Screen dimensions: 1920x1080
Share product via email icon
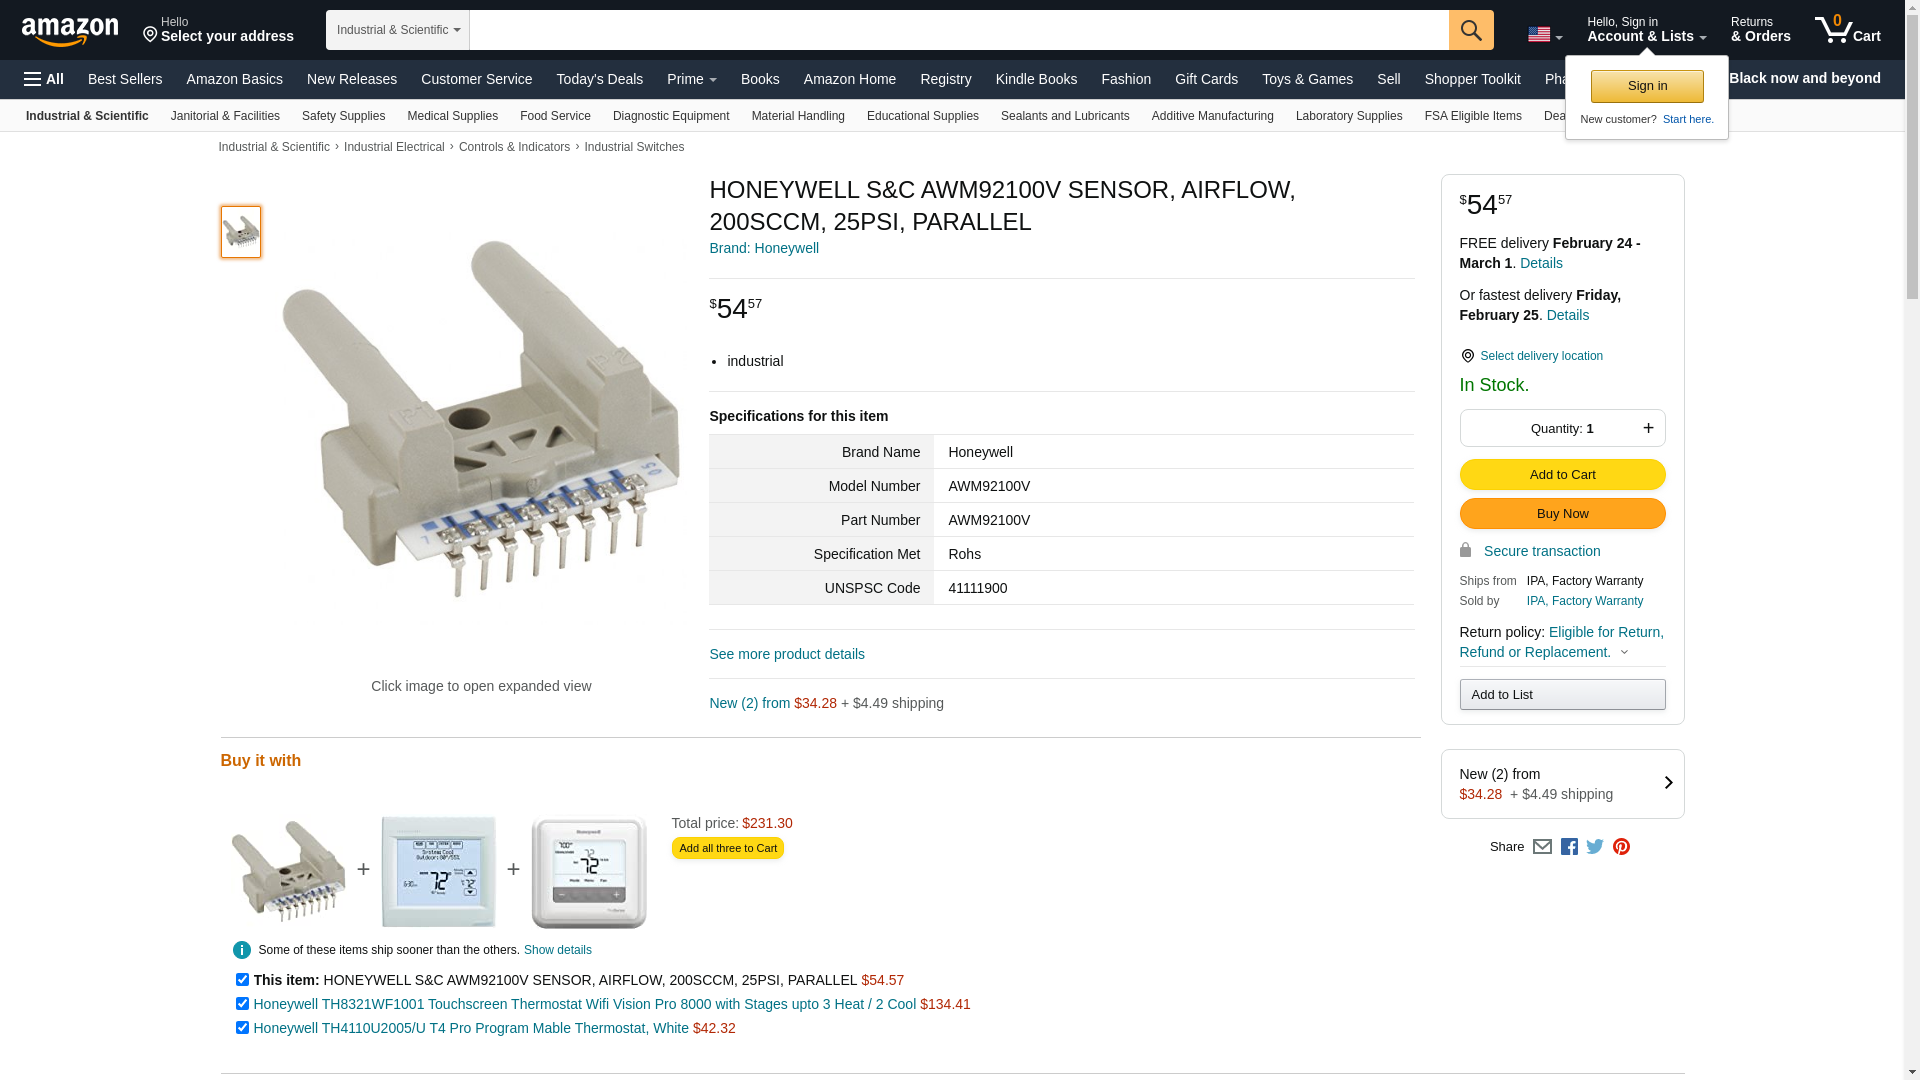[x=1542, y=847]
